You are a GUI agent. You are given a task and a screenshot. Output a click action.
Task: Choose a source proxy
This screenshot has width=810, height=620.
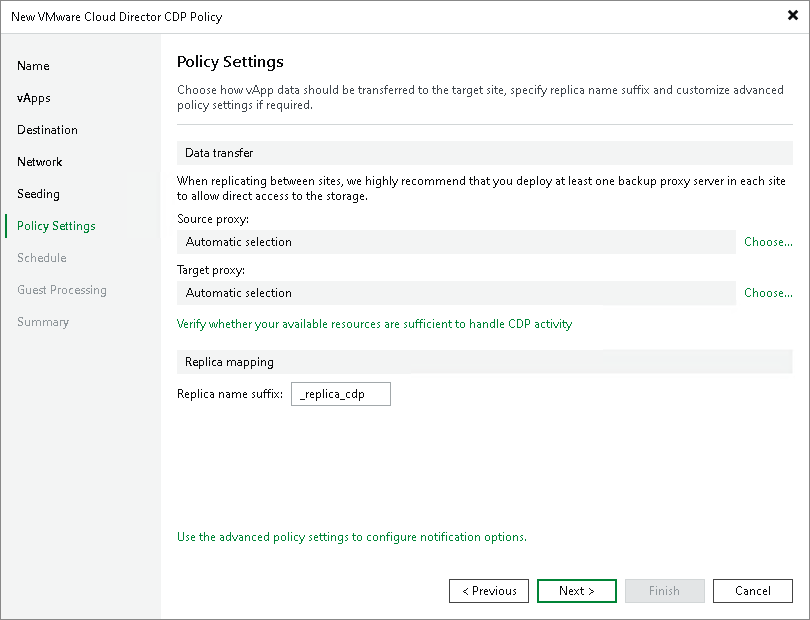click(x=768, y=242)
